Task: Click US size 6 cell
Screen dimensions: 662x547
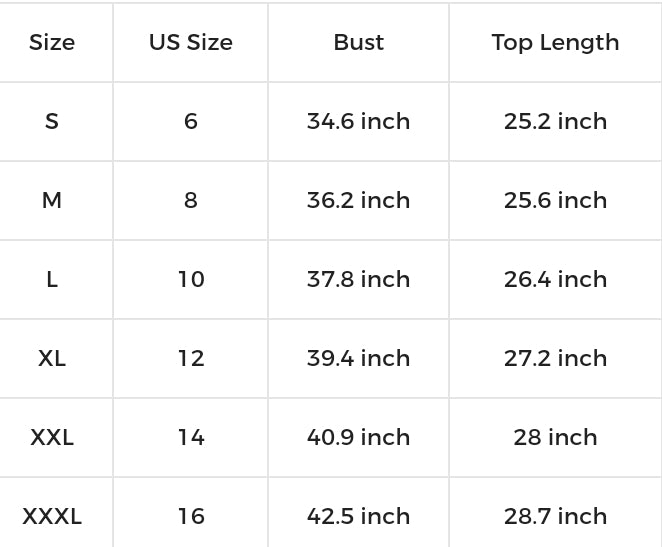Action: coord(191,121)
